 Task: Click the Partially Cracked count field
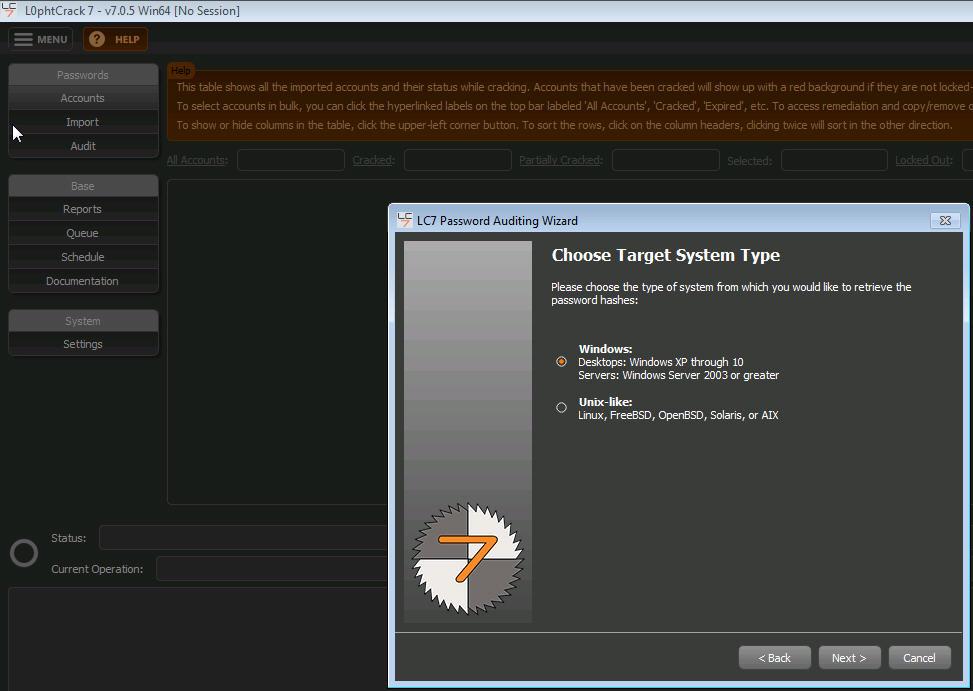666,160
